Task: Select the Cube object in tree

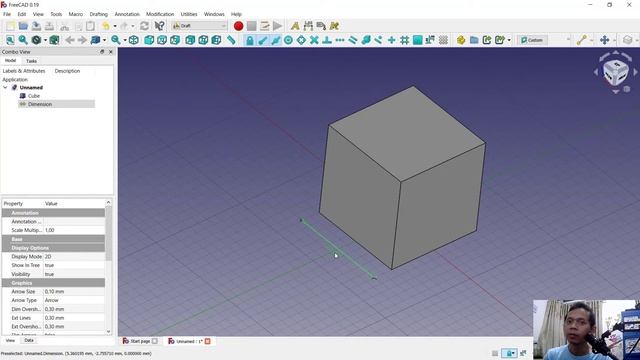Action: point(34,96)
